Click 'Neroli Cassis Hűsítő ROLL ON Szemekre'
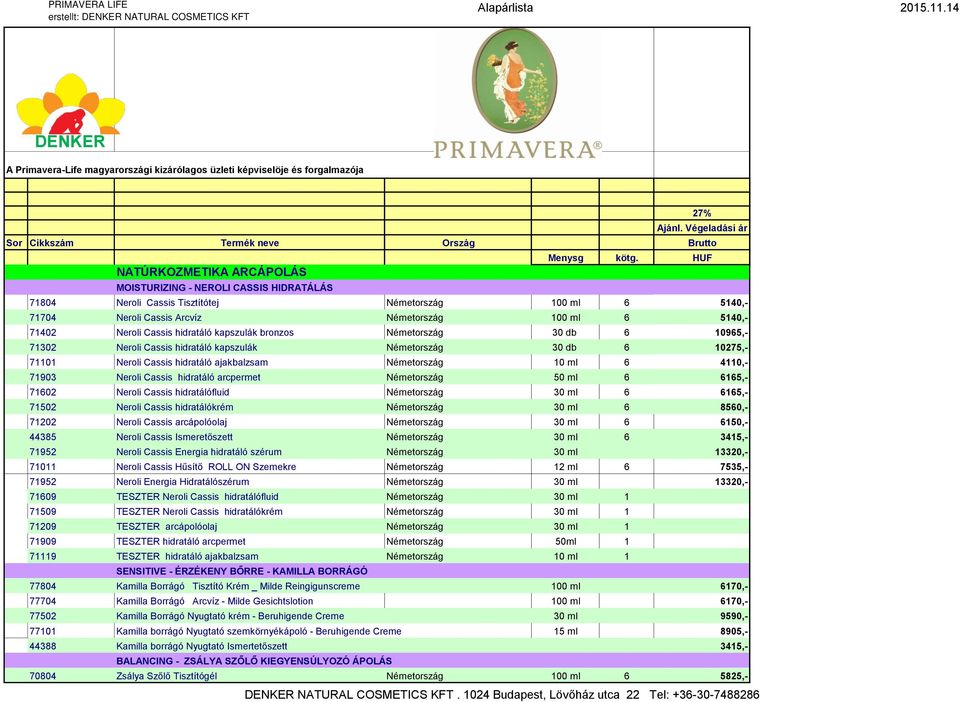The image size is (960, 702). [x=206, y=467]
